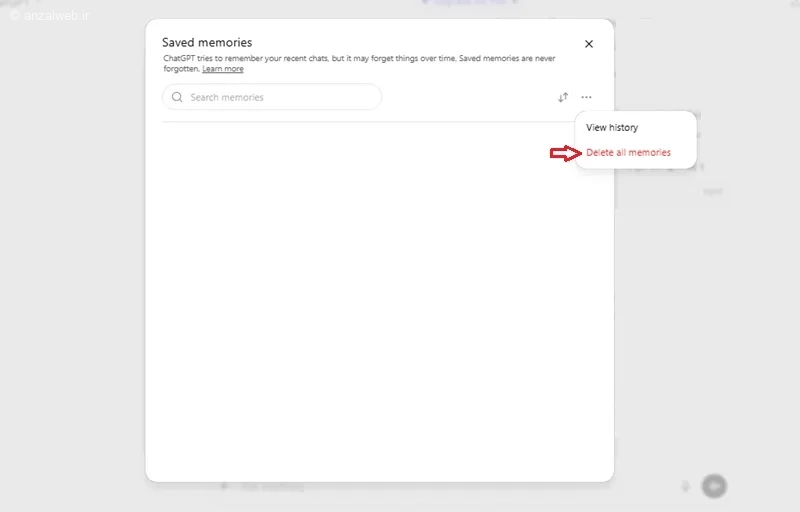Expand the blurred model selector at top
This screenshot has height=512, width=800.
(x=469, y=3)
